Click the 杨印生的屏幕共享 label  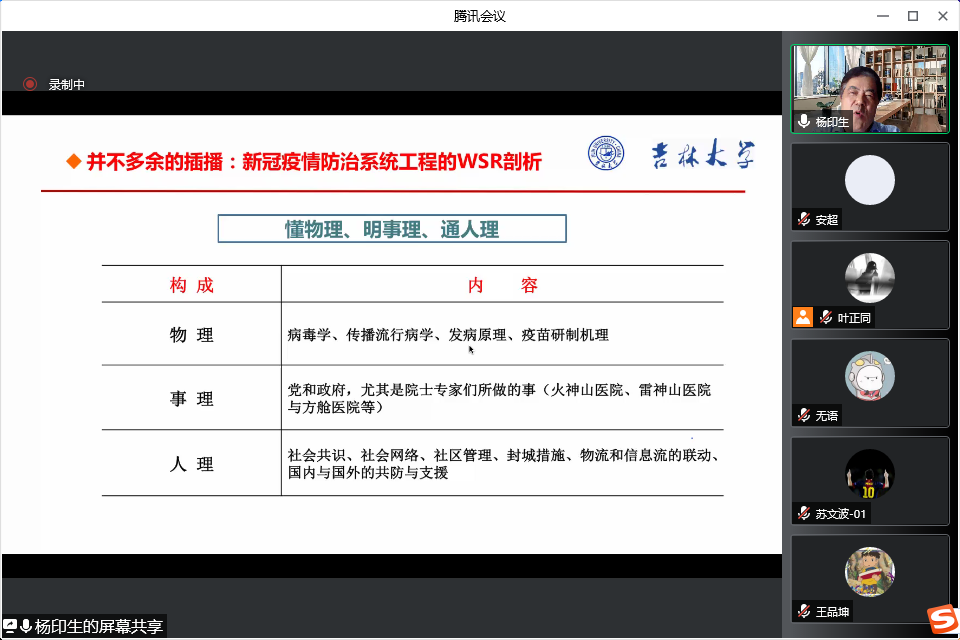(98, 627)
